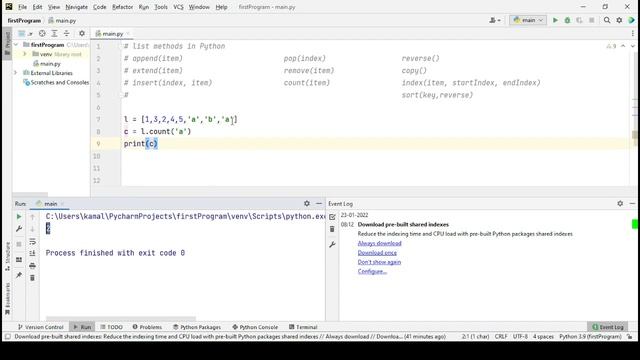Viewport: 640px width, 360px height.
Task: Expand the venv folder node
Action: click(24, 54)
